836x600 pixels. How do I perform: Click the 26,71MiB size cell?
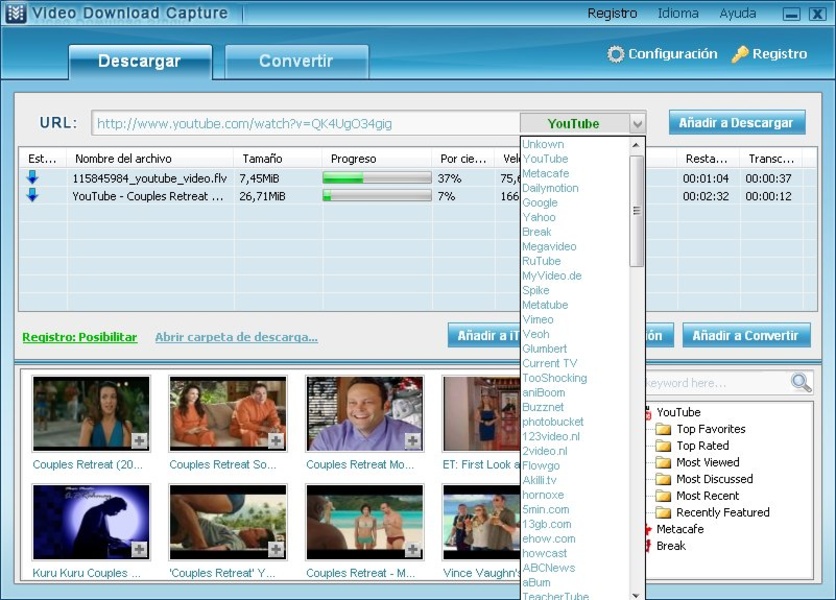click(x=262, y=196)
